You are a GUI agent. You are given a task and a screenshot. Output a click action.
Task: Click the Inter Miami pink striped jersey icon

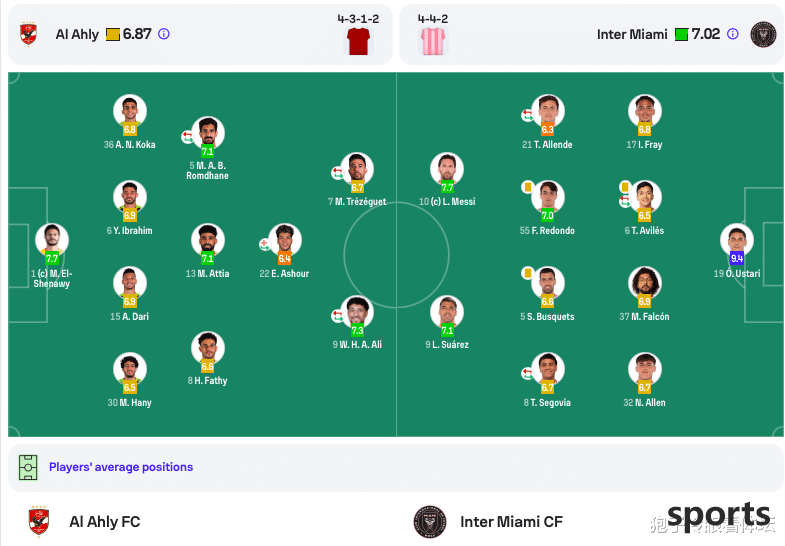433,41
